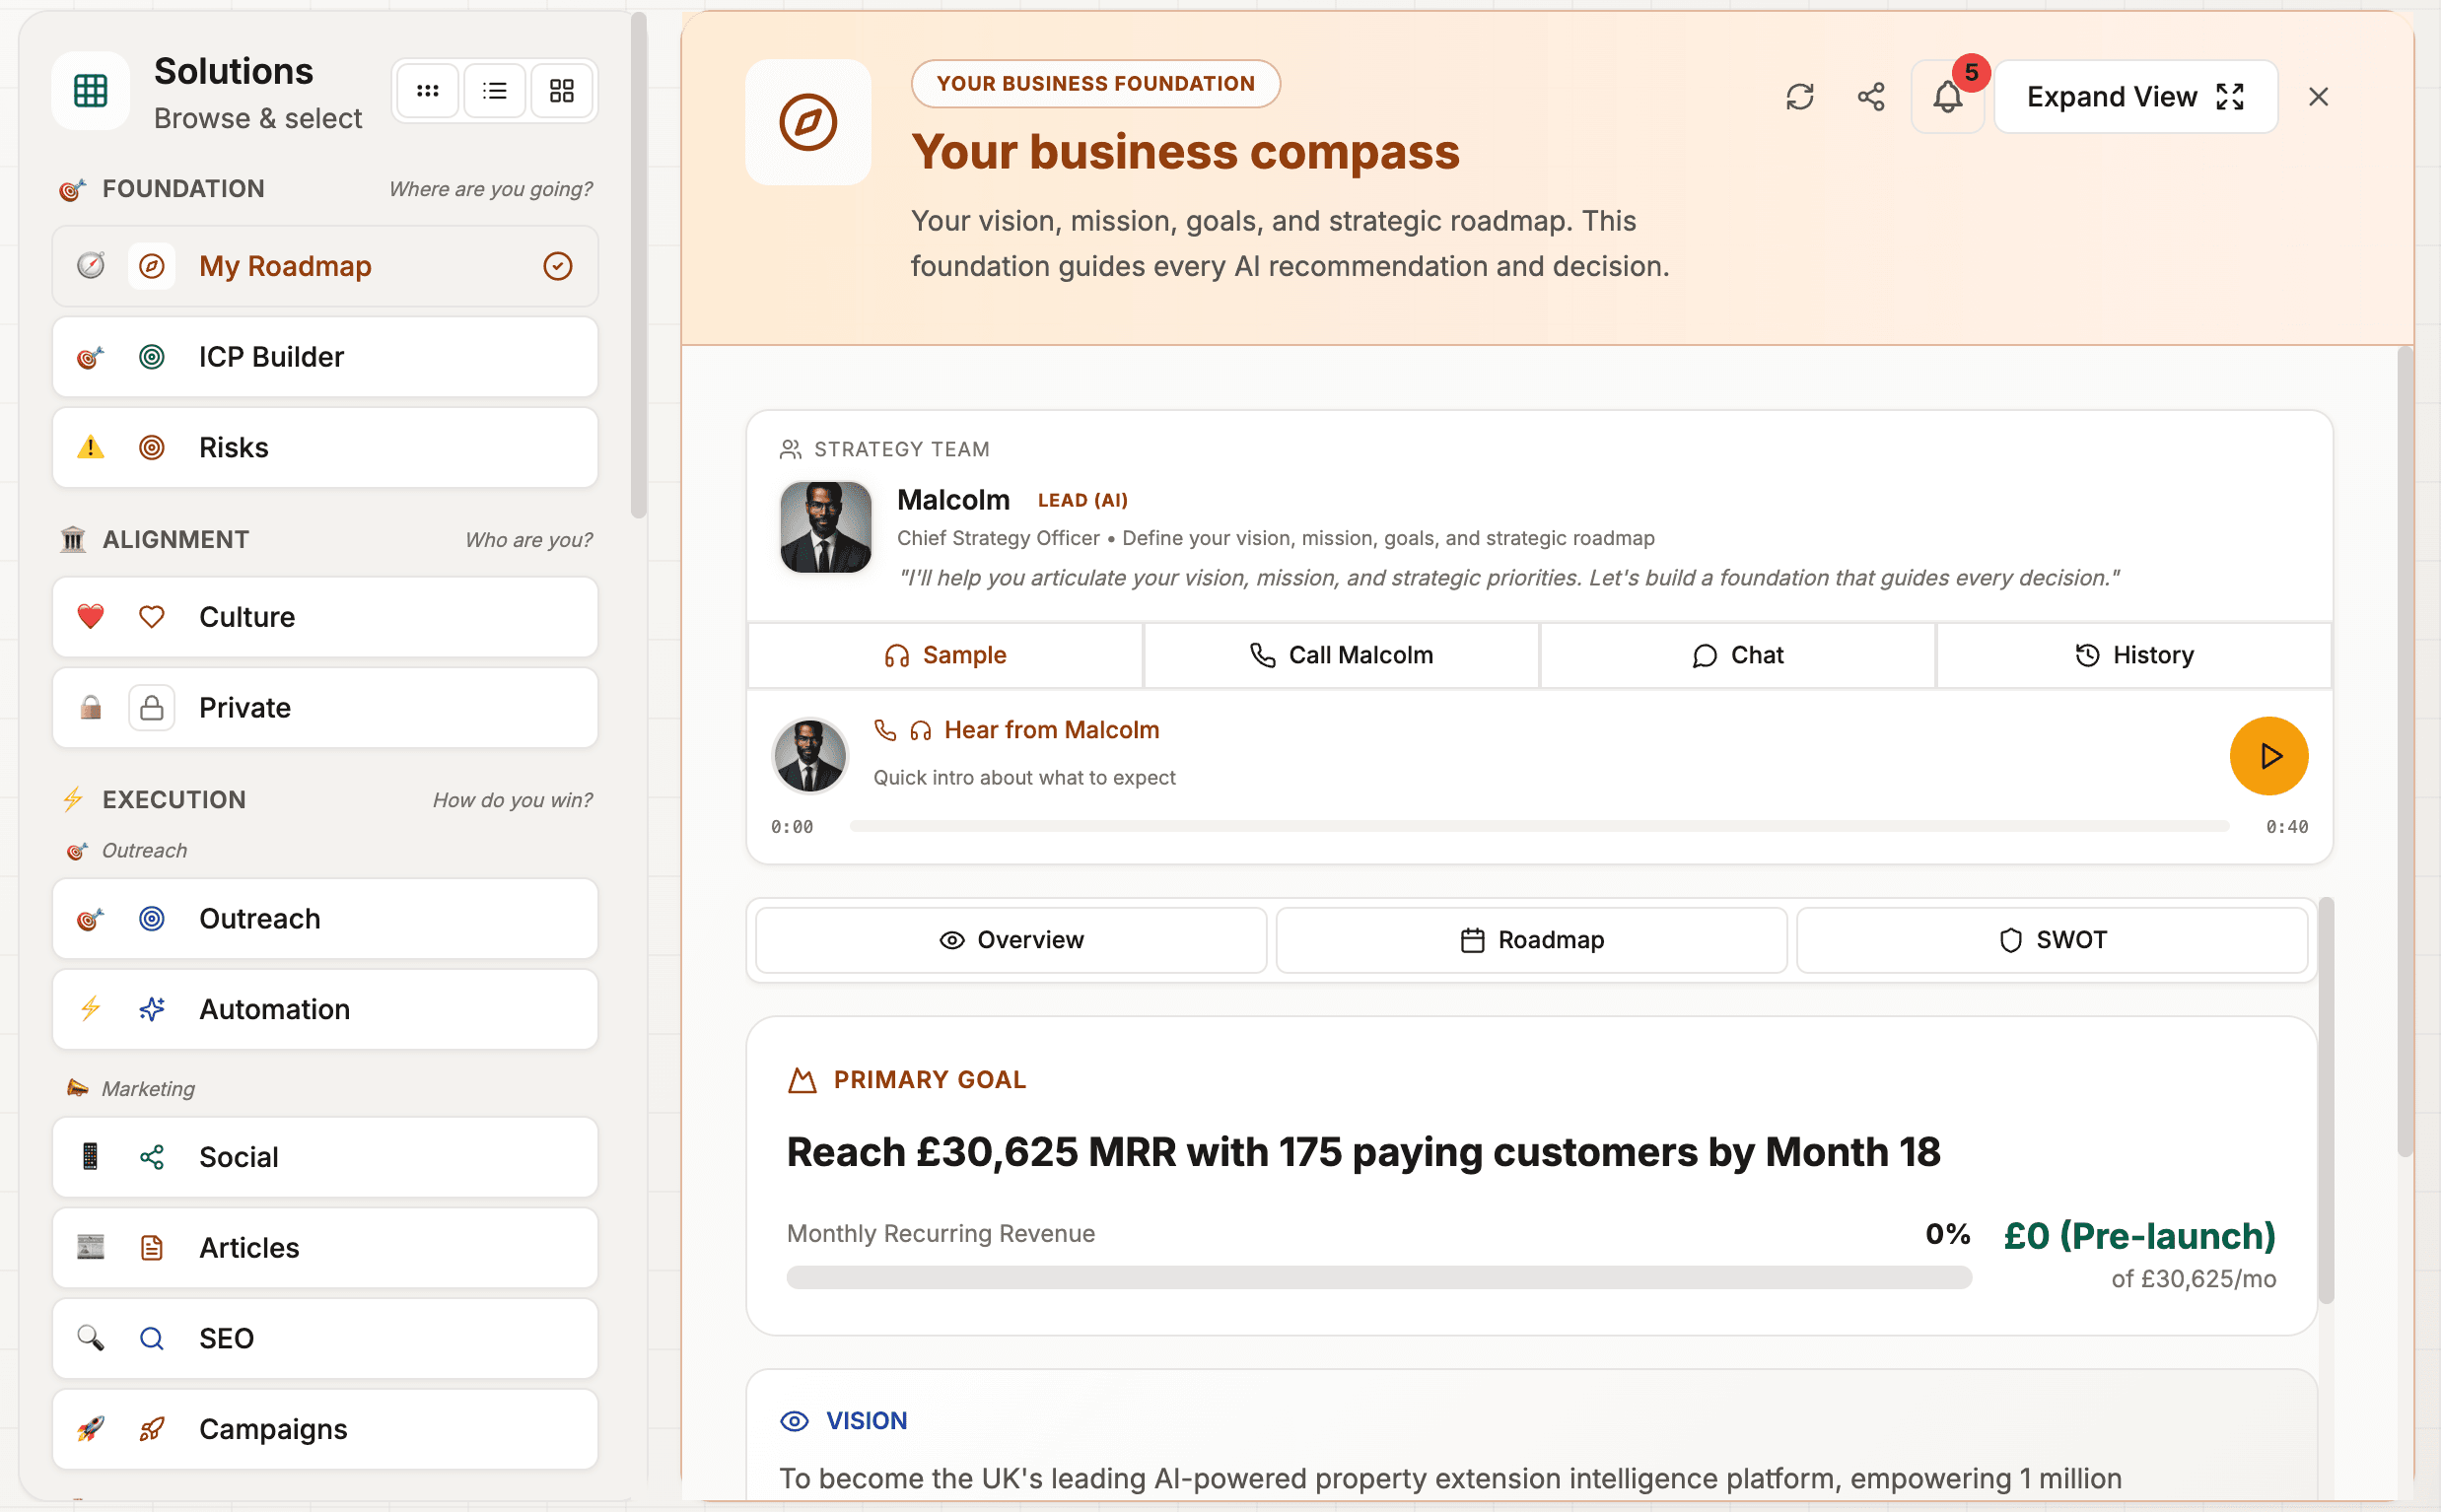Viewport: 2441px width, 1512px height.
Task: Open notifications bell with 5 badge
Action: pyautogui.click(x=1946, y=97)
